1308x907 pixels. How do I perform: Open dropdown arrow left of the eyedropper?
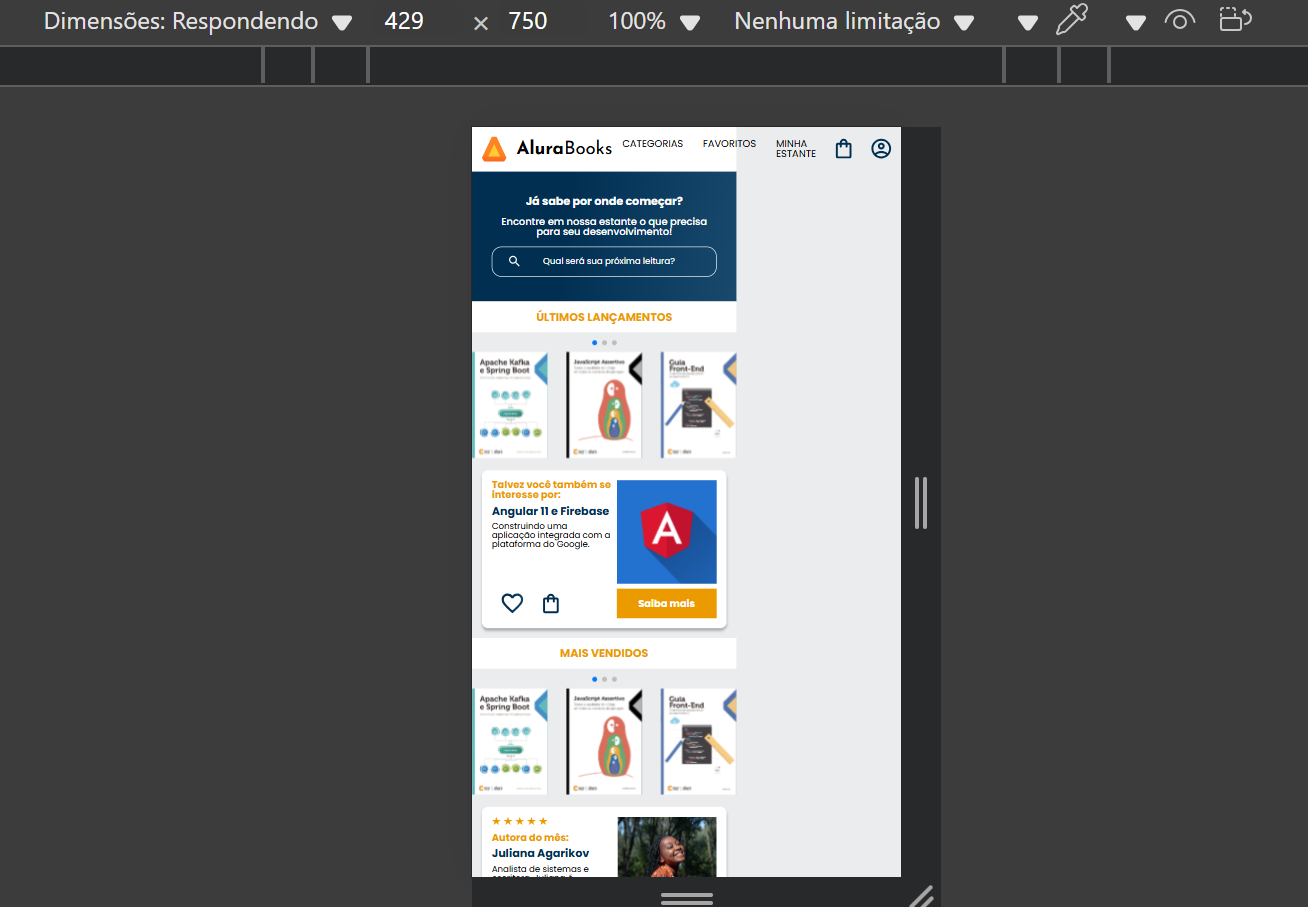(x=1028, y=23)
